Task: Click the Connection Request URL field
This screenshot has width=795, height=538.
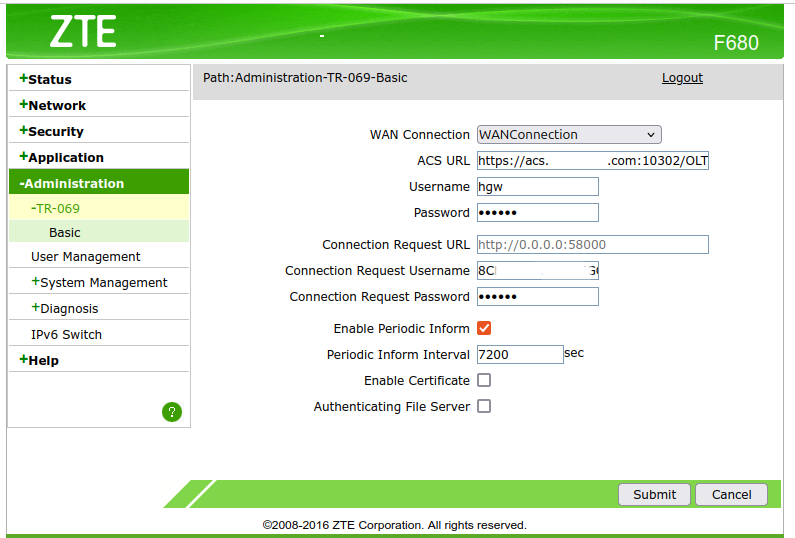Action: (593, 244)
